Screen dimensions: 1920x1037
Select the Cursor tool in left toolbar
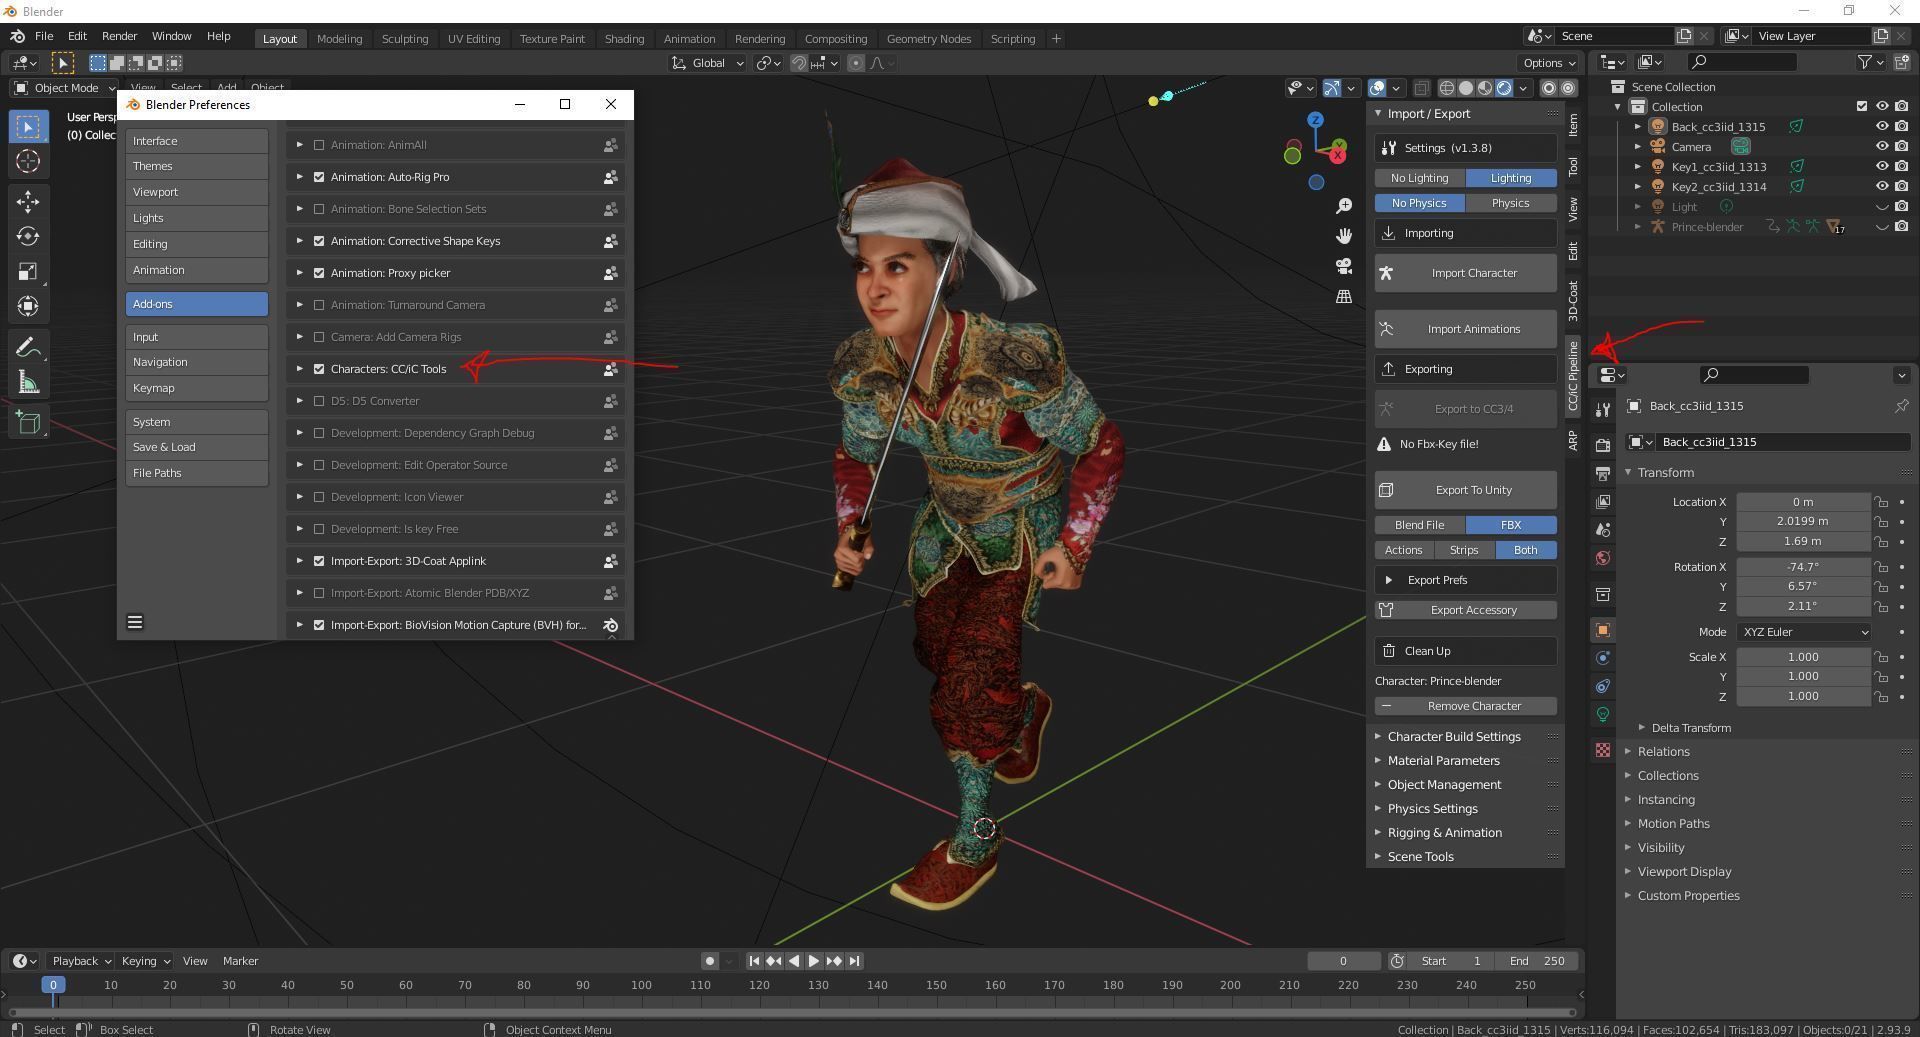[28, 161]
